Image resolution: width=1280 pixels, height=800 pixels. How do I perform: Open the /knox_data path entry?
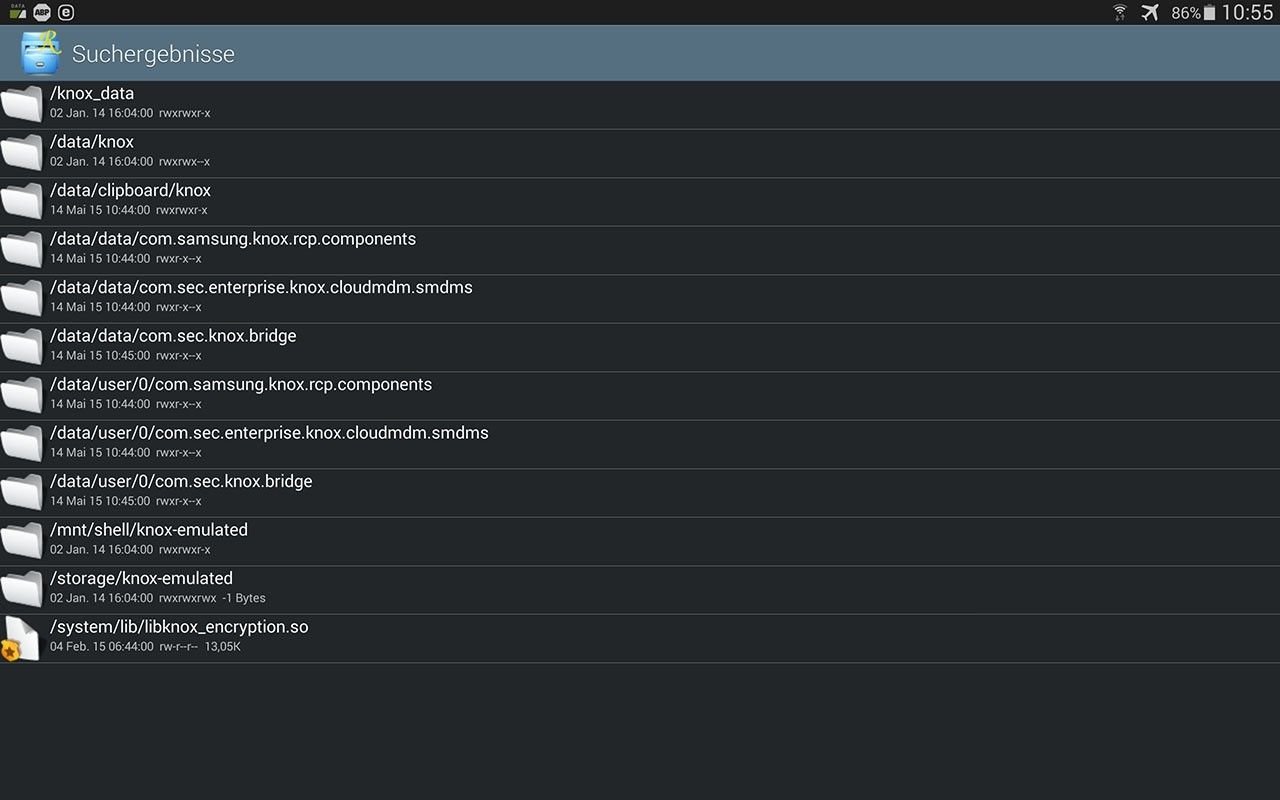coord(92,93)
